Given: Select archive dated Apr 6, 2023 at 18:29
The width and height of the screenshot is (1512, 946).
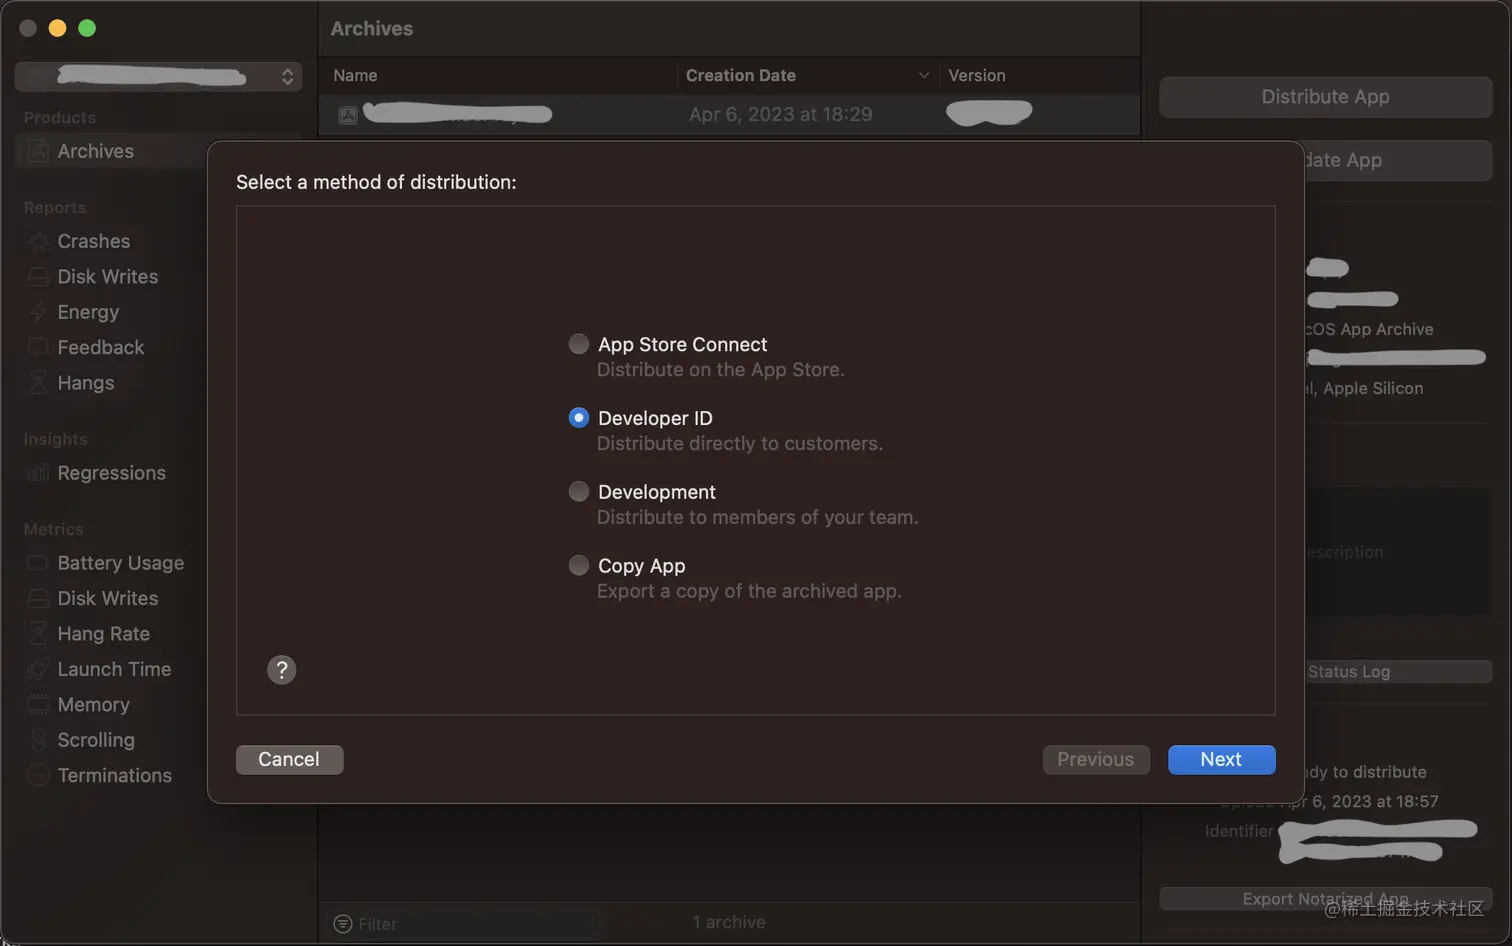Looking at the screenshot, I should 729,114.
